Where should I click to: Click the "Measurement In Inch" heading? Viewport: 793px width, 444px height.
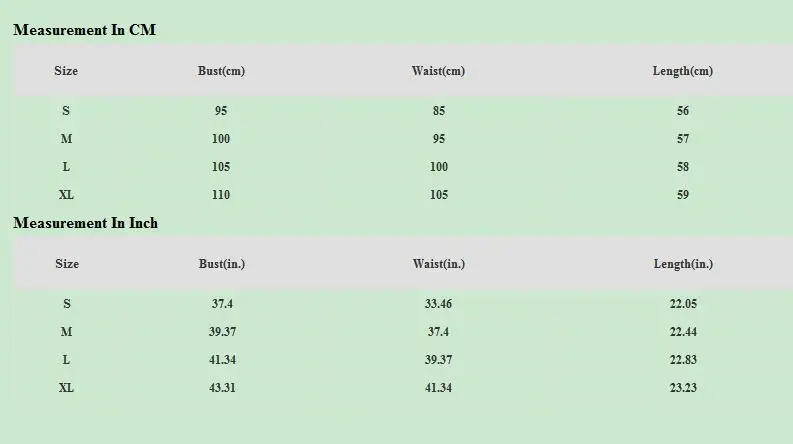pyautogui.click(x=85, y=223)
